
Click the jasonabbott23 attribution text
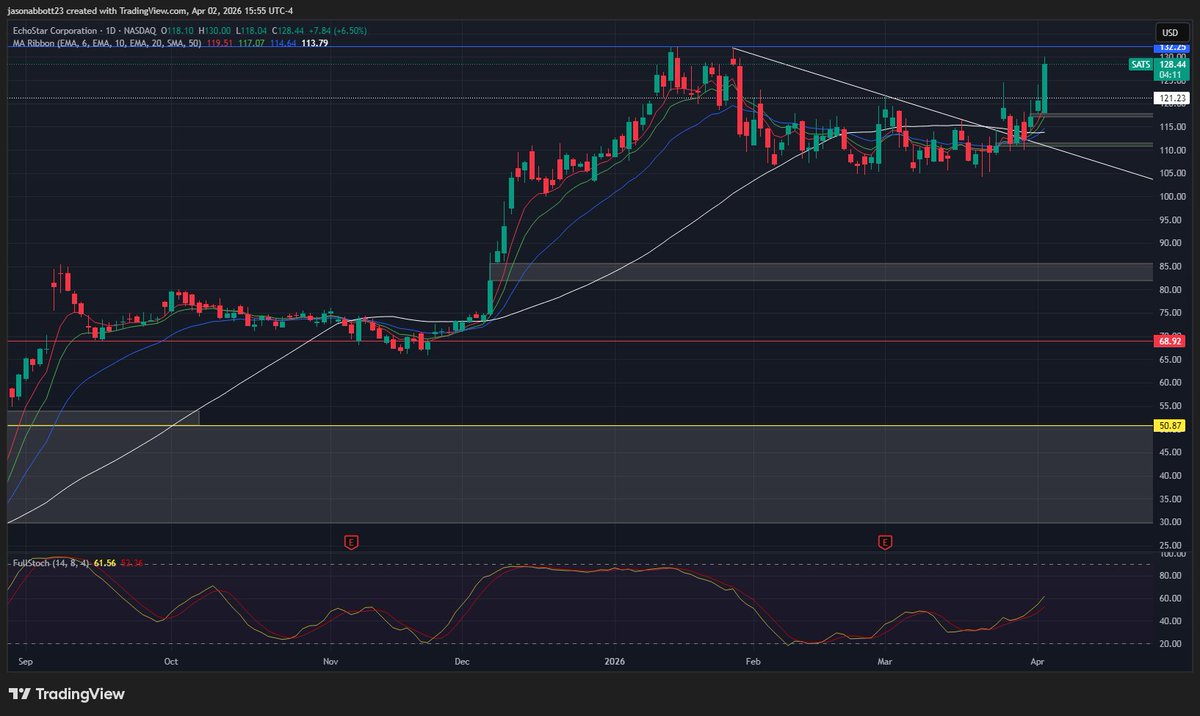[x=148, y=11]
